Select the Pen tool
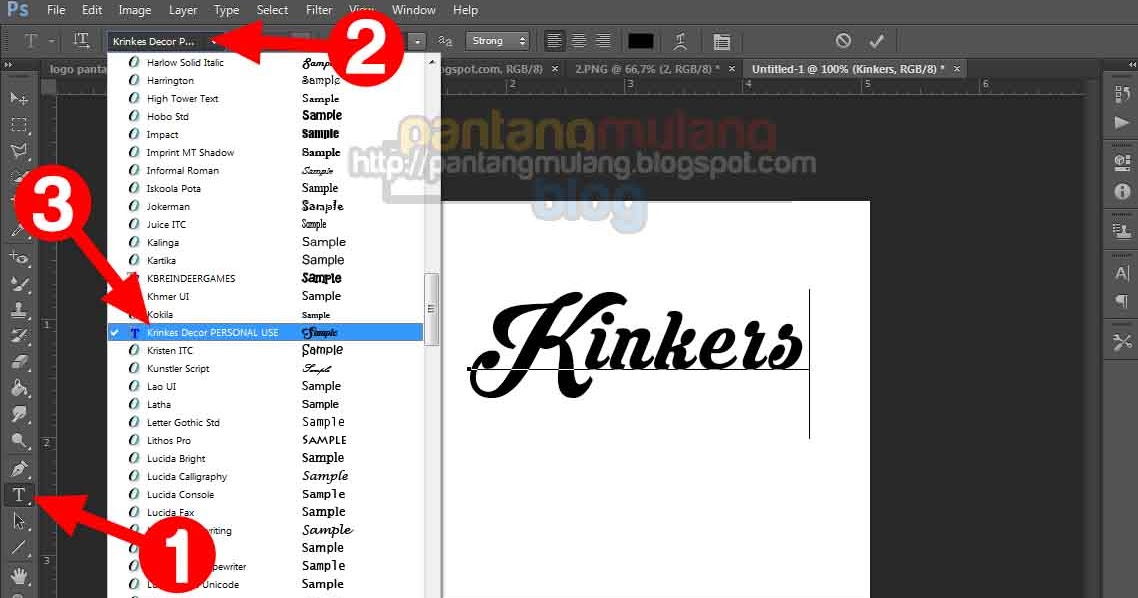The image size is (1138, 598). click(19, 468)
